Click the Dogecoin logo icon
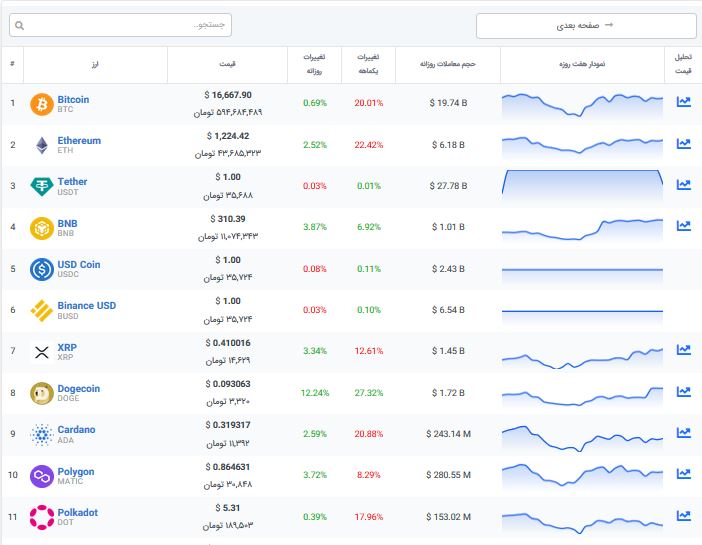702x545 pixels. point(42,393)
